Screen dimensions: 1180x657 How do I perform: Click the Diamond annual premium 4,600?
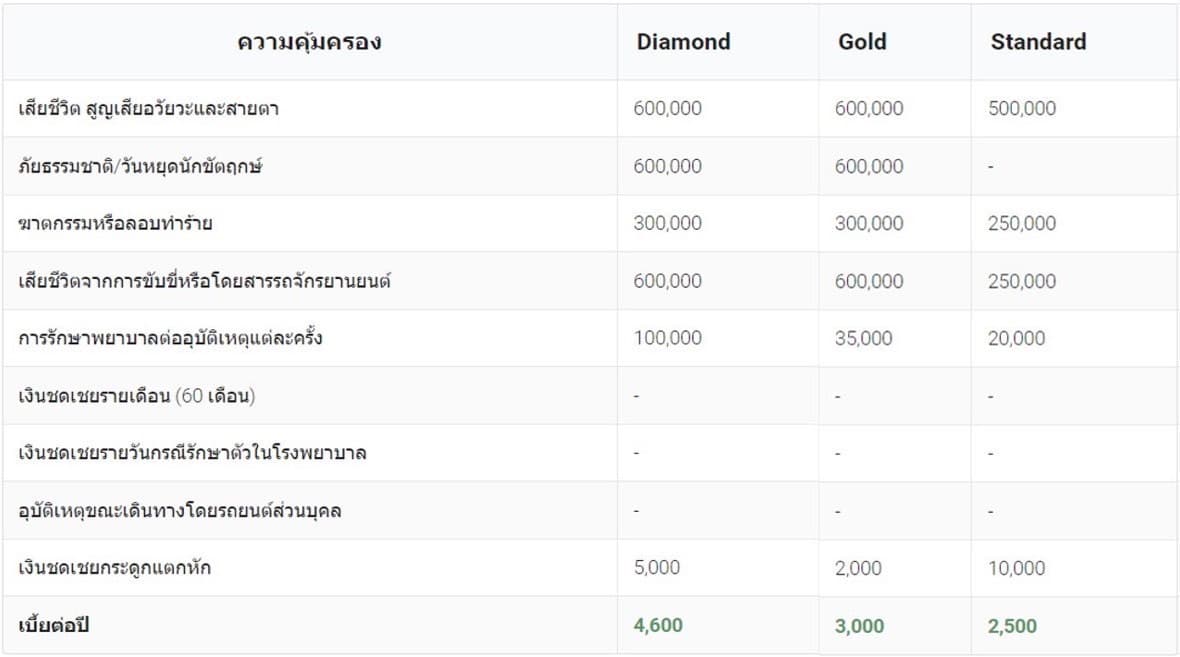pos(658,626)
